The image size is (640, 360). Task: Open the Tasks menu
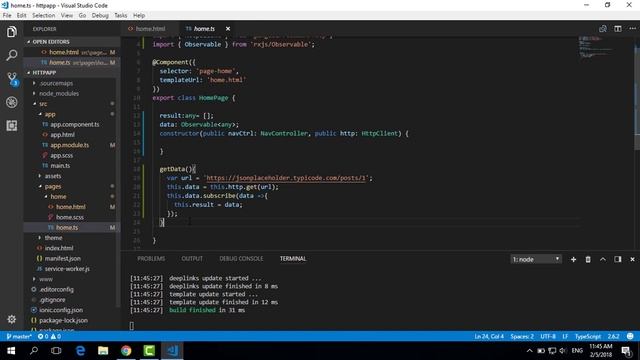(x=120, y=15)
